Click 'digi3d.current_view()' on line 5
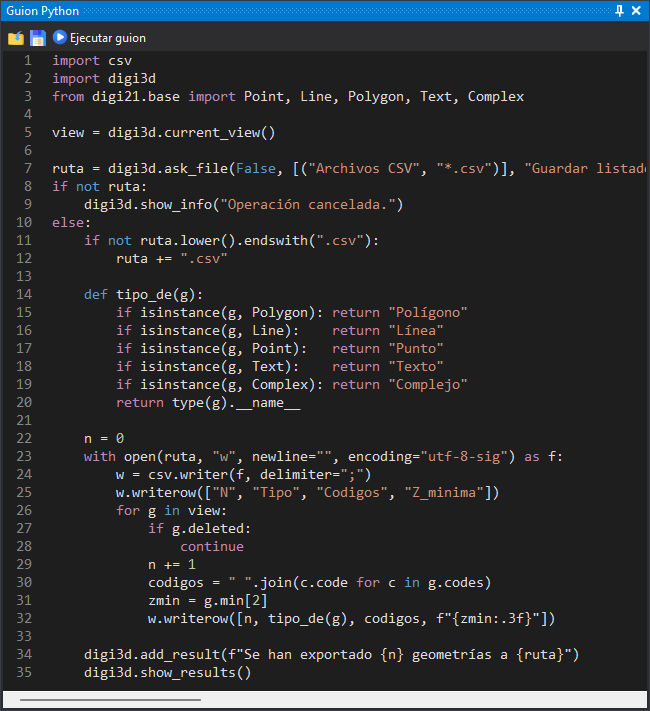This screenshot has height=711, width=650. [x=191, y=132]
